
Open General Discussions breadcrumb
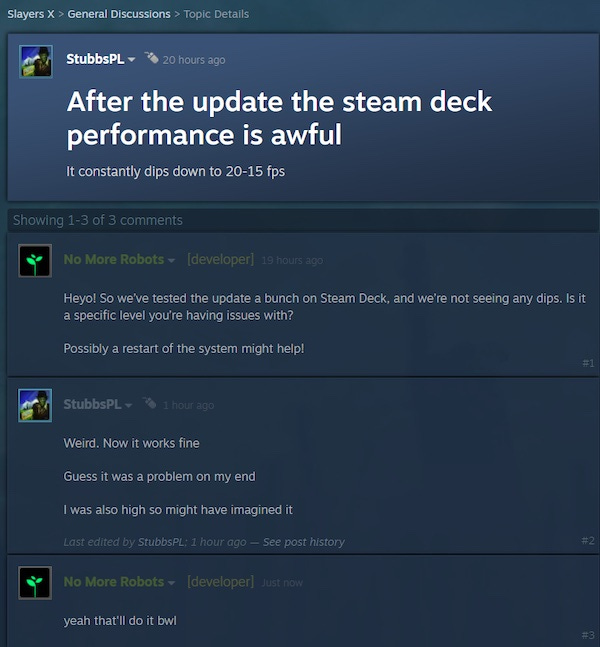click(119, 14)
